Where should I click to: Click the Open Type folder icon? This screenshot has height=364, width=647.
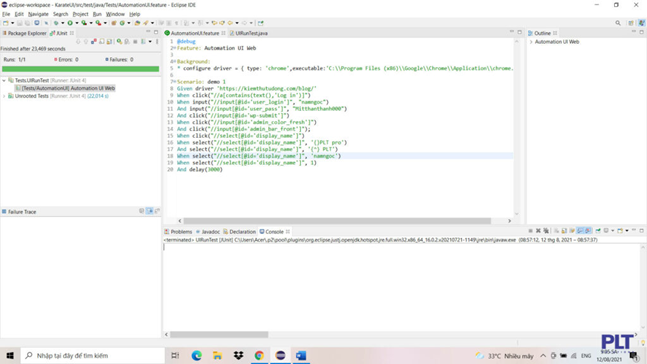point(137,23)
